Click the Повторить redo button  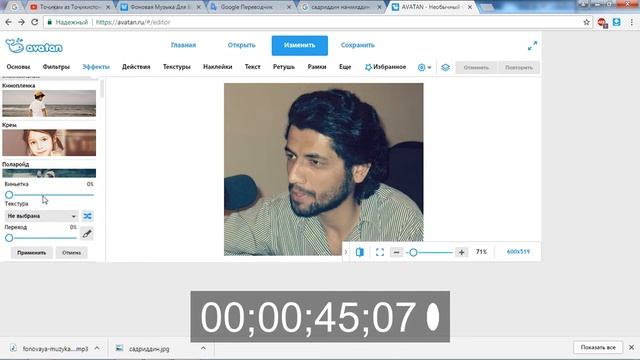[x=519, y=67]
